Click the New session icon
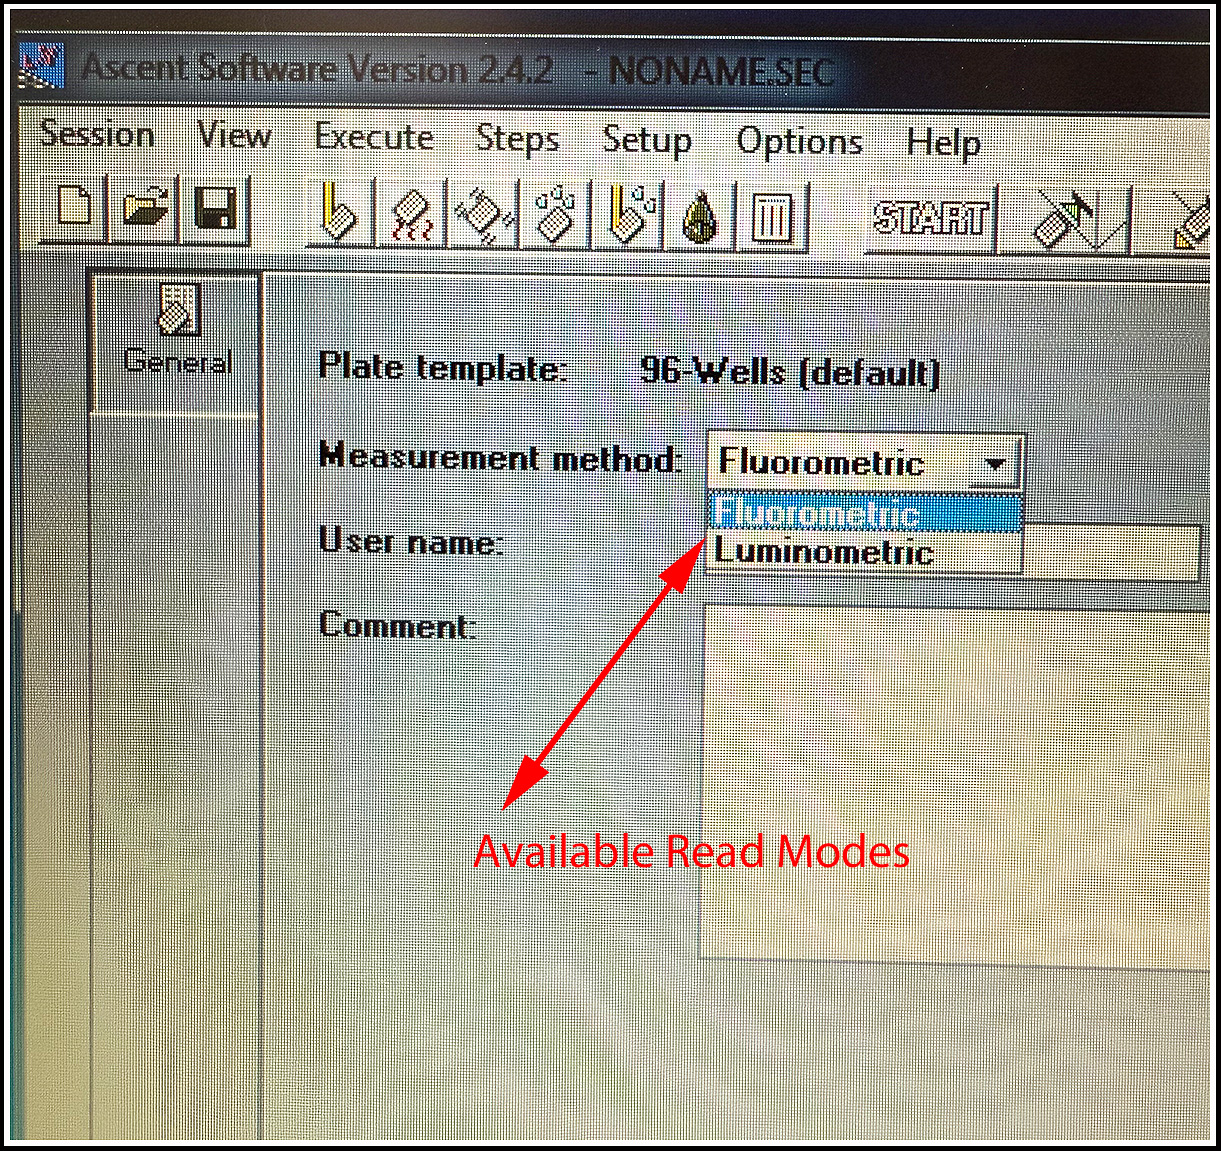Image resolution: width=1221 pixels, height=1151 pixels. (74, 212)
